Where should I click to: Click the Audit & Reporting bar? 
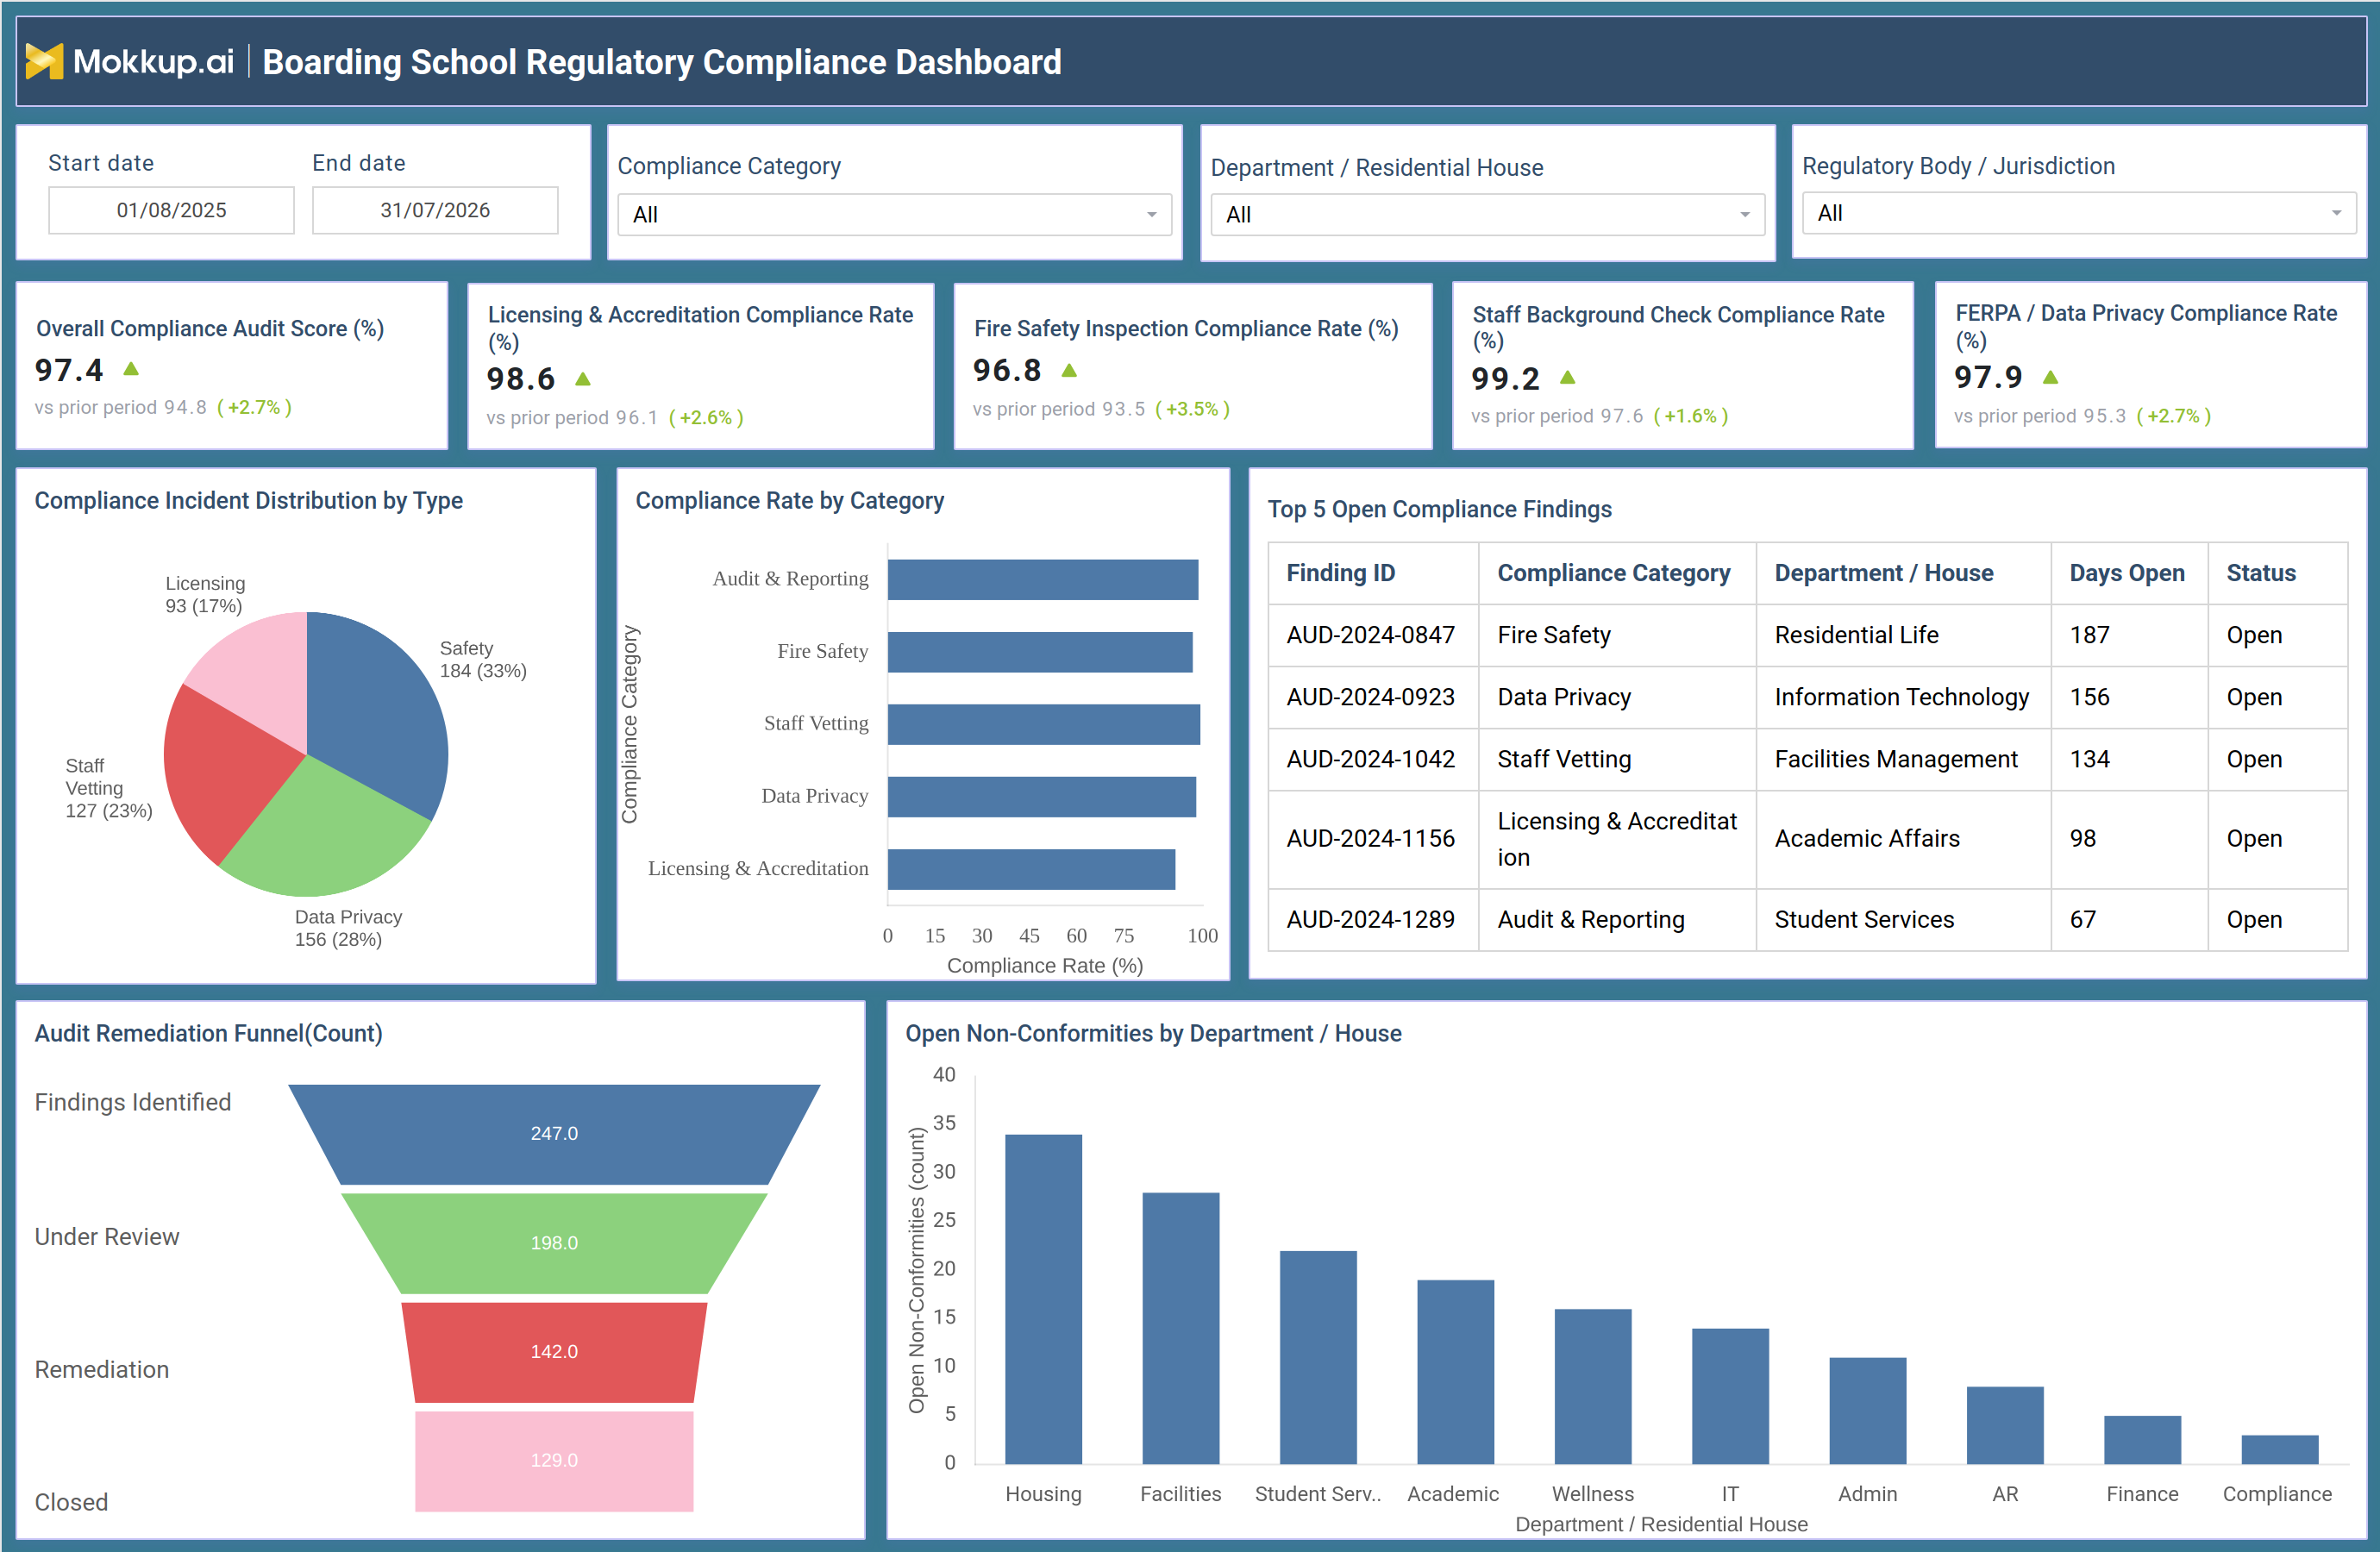click(x=1042, y=579)
